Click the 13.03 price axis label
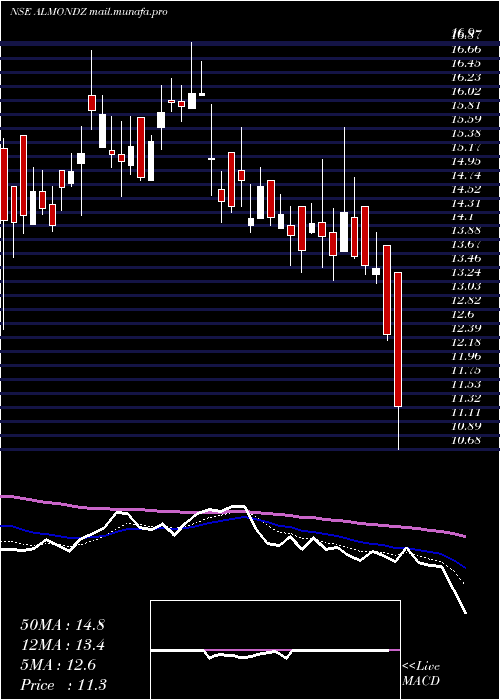The image size is (500, 700). point(466,286)
